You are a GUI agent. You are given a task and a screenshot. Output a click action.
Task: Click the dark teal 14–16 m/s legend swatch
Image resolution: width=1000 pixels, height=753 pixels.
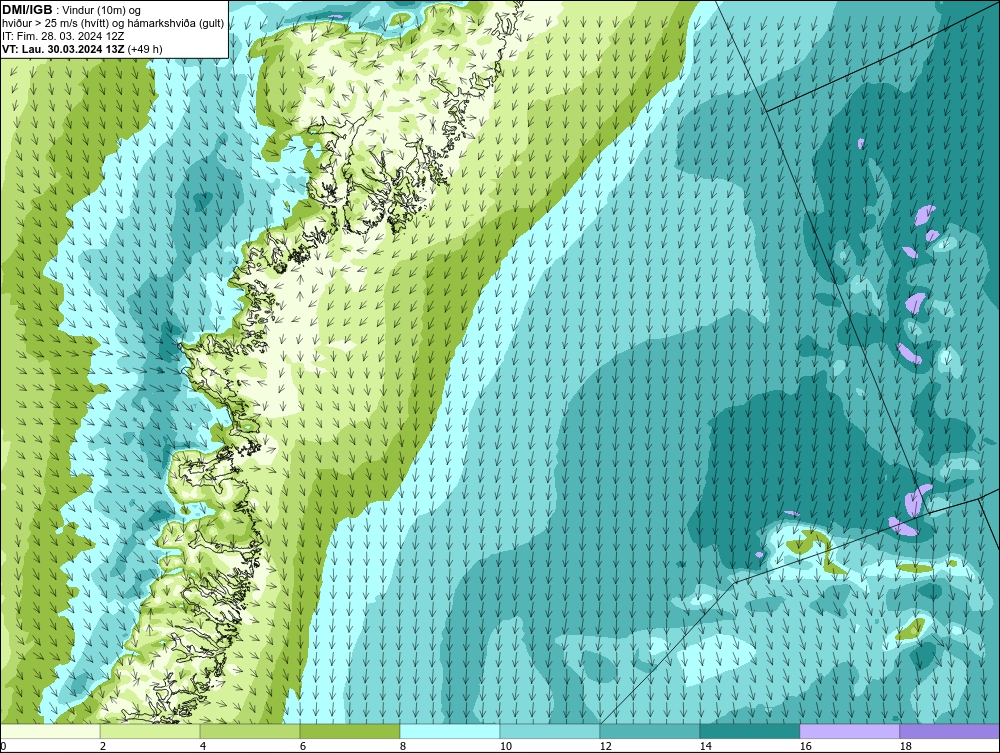[750, 731]
